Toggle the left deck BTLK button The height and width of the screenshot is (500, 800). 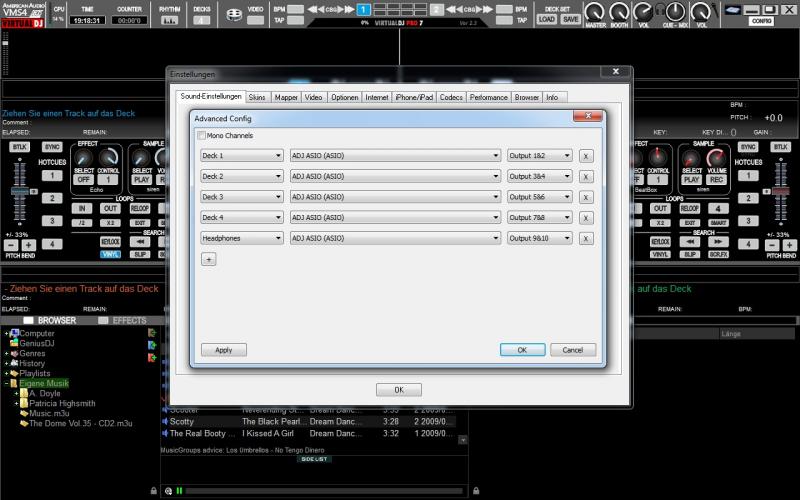point(19,147)
